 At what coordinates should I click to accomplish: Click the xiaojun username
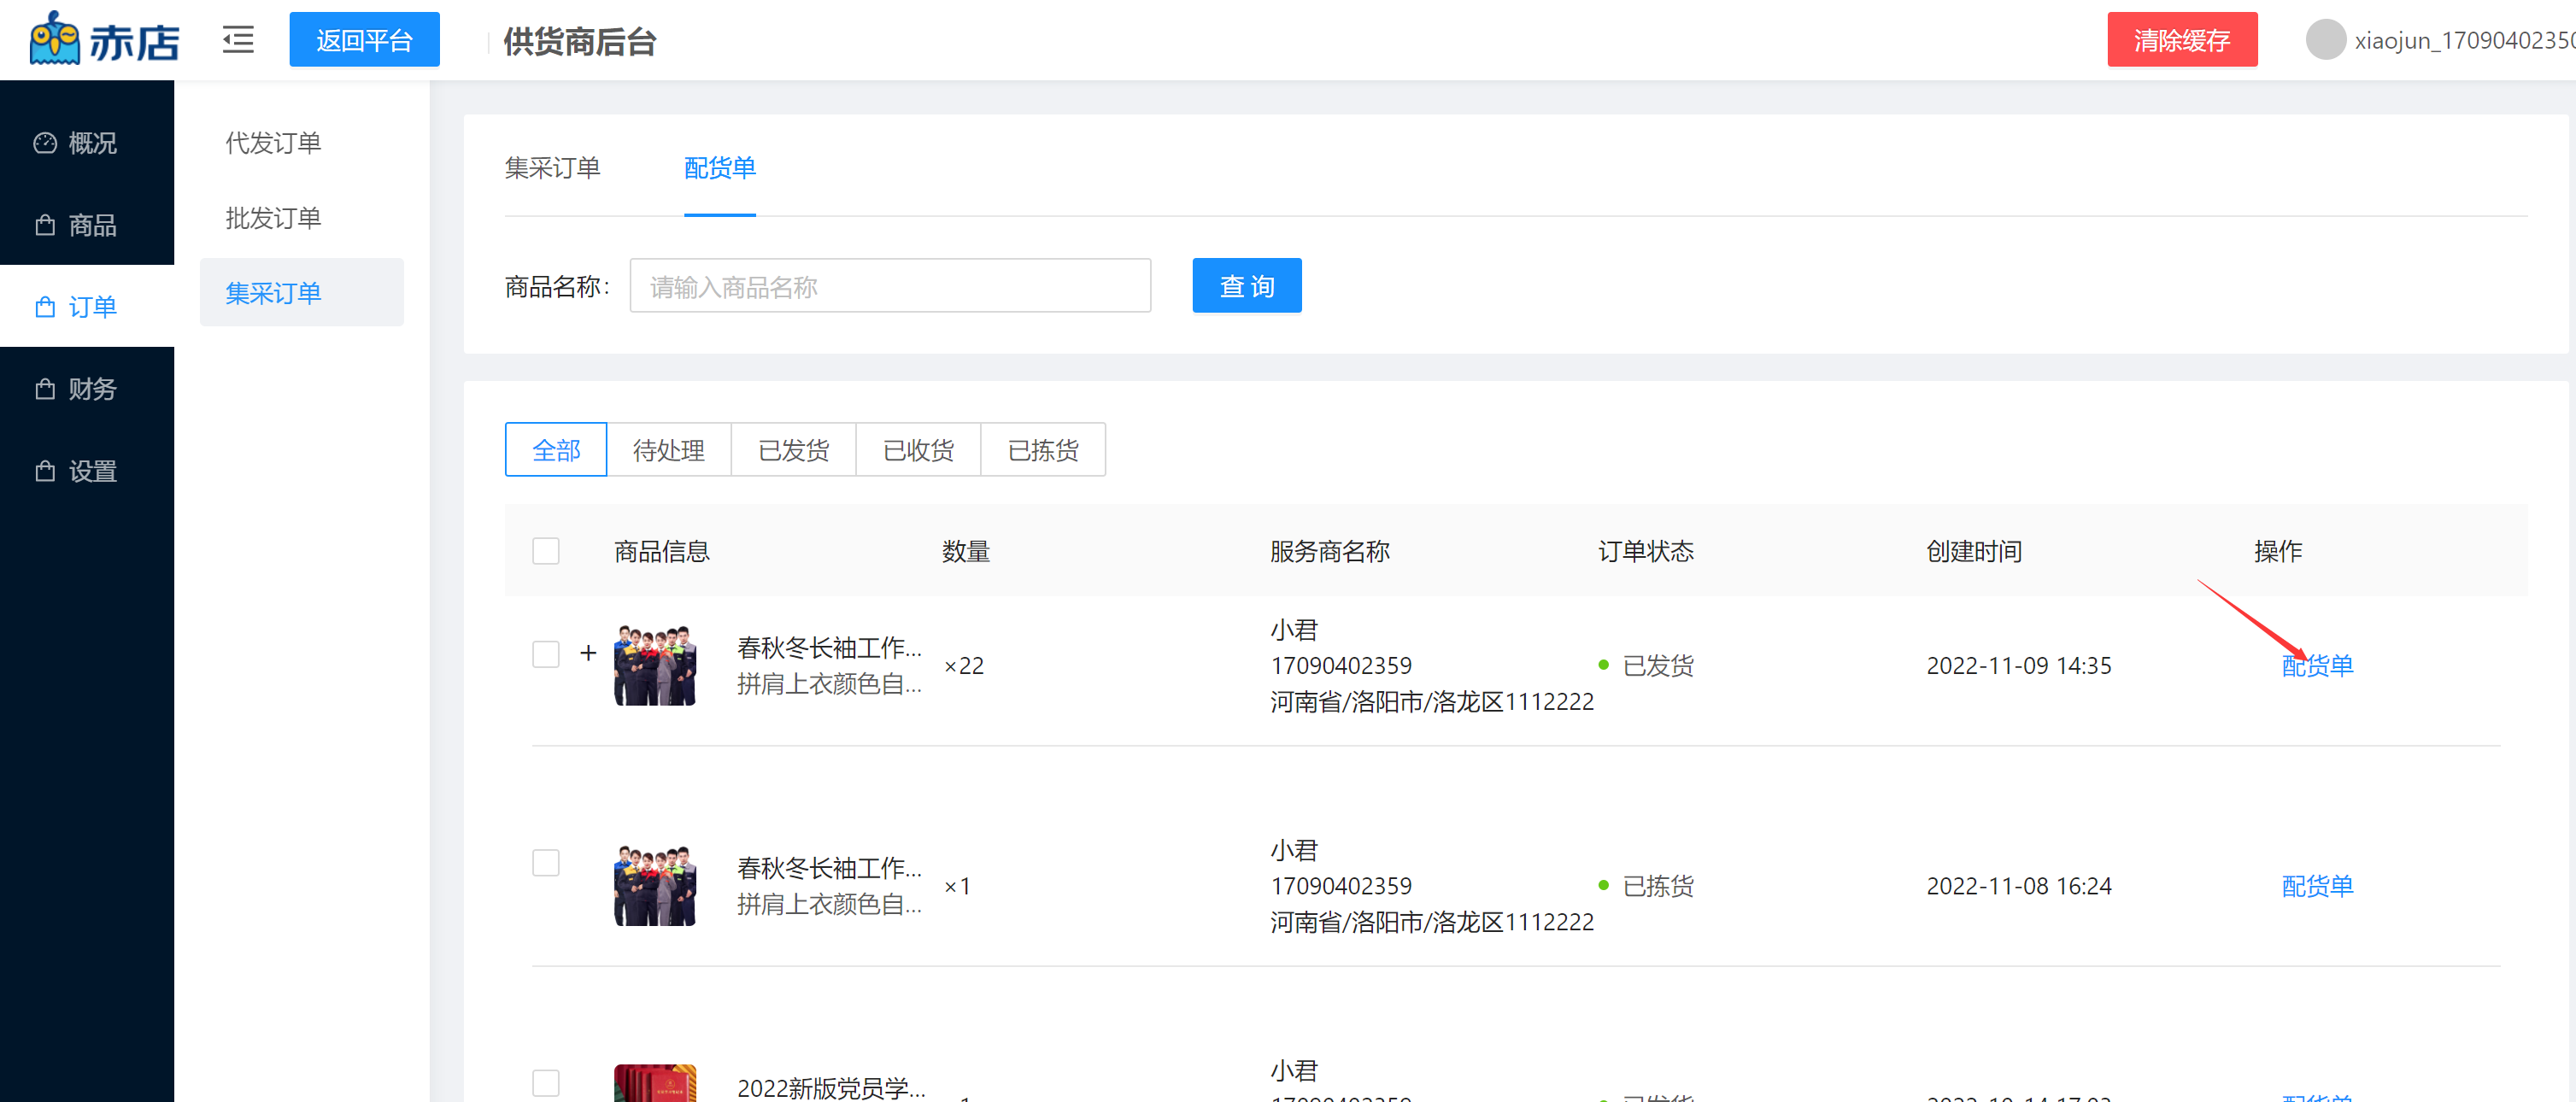(x=2464, y=40)
